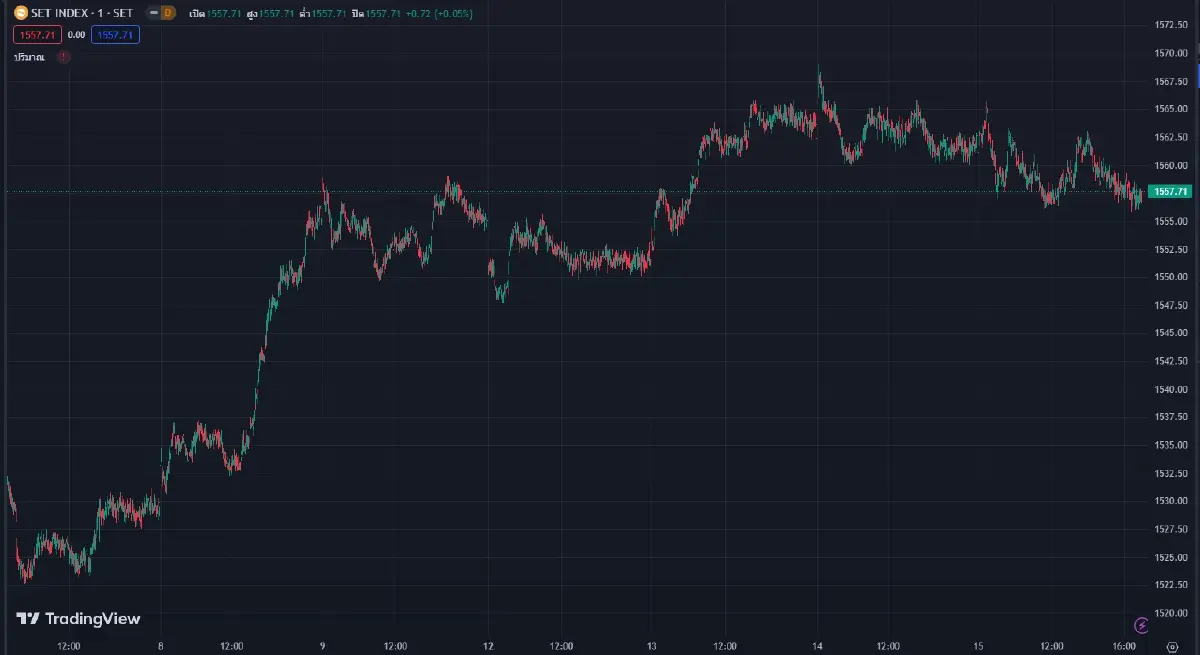Click the purple lightning bolt icon
Viewport: 1200px width, 655px height.
pyautogui.click(x=1142, y=625)
